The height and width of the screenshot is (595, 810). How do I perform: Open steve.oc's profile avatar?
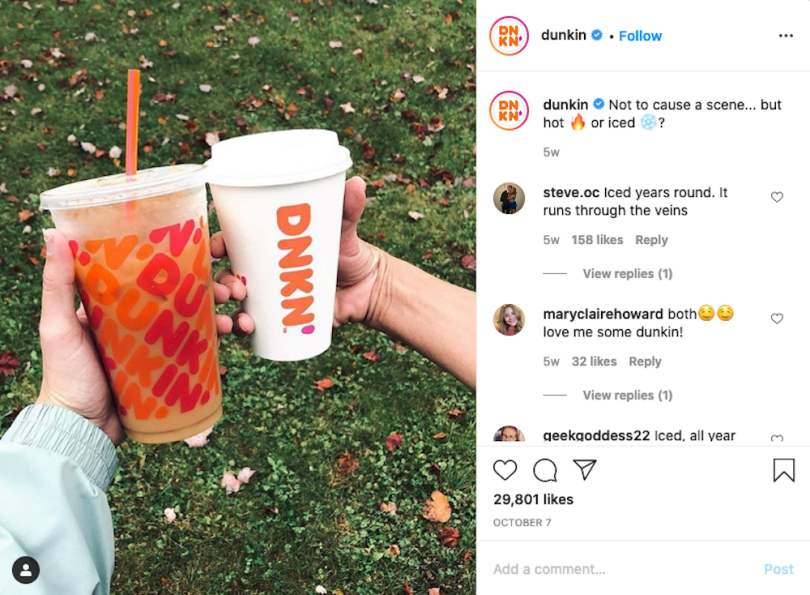pyautogui.click(x=509, y=198)
